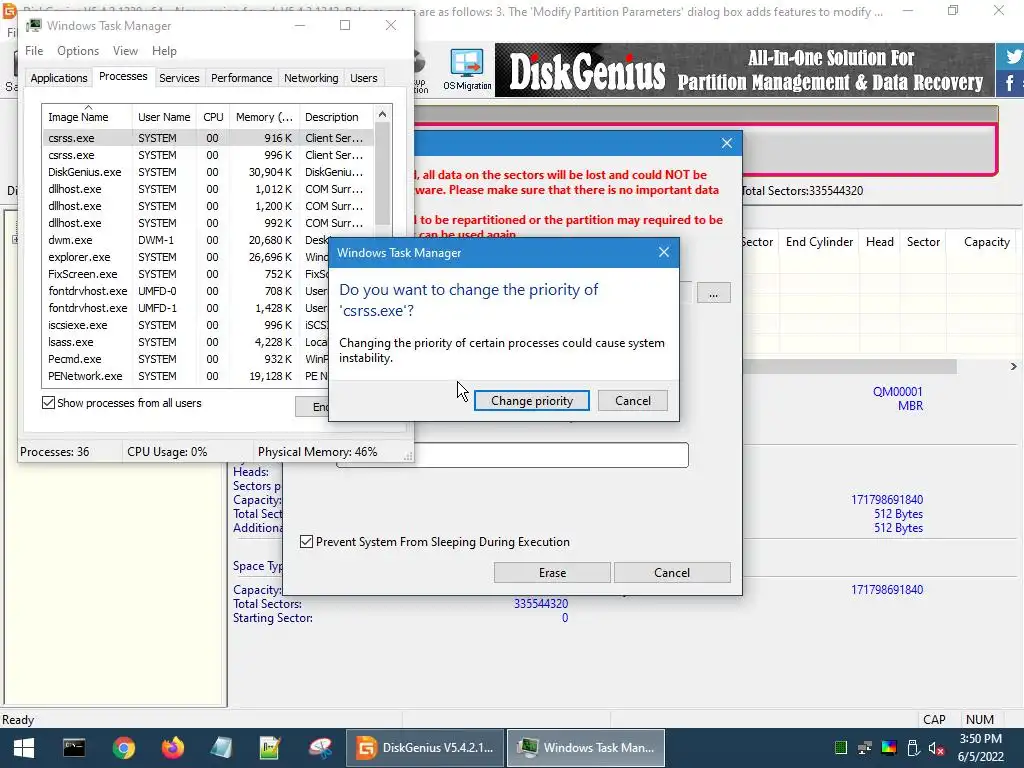This screenshot has height=768, width=1024.
Task: Open the DiskGenius Twitter icon link
Action: [1012, 56]
